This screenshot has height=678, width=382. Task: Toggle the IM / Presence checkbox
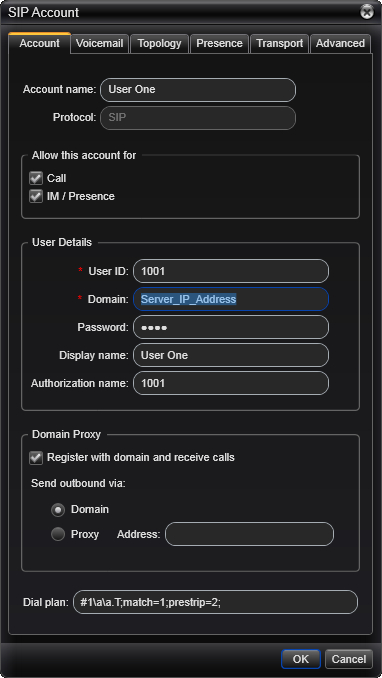pos(36,196)
